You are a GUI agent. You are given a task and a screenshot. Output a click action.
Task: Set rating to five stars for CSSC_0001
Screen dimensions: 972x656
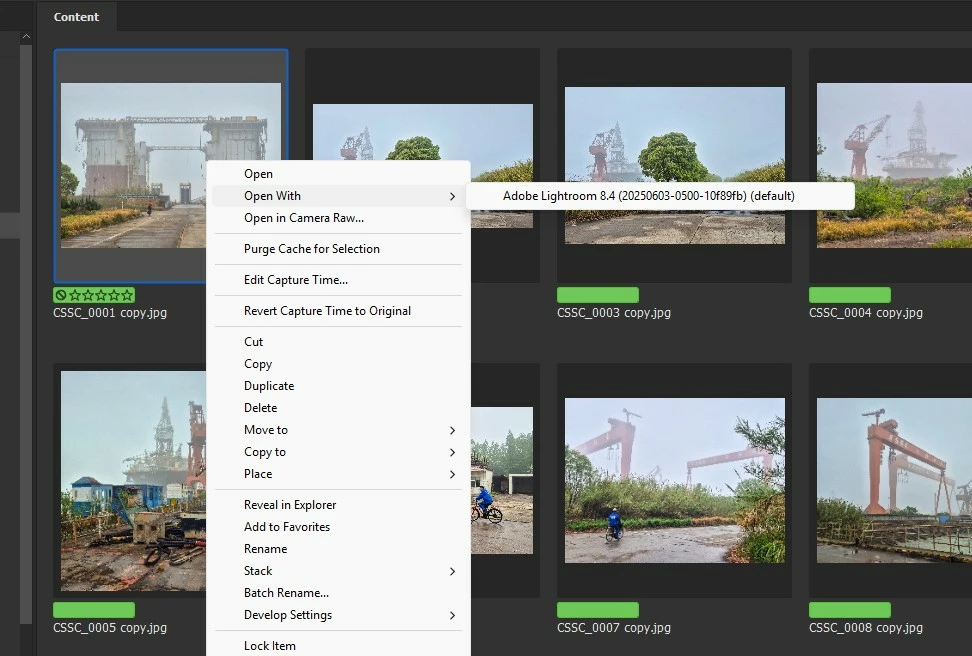click(x=127, y=295)
